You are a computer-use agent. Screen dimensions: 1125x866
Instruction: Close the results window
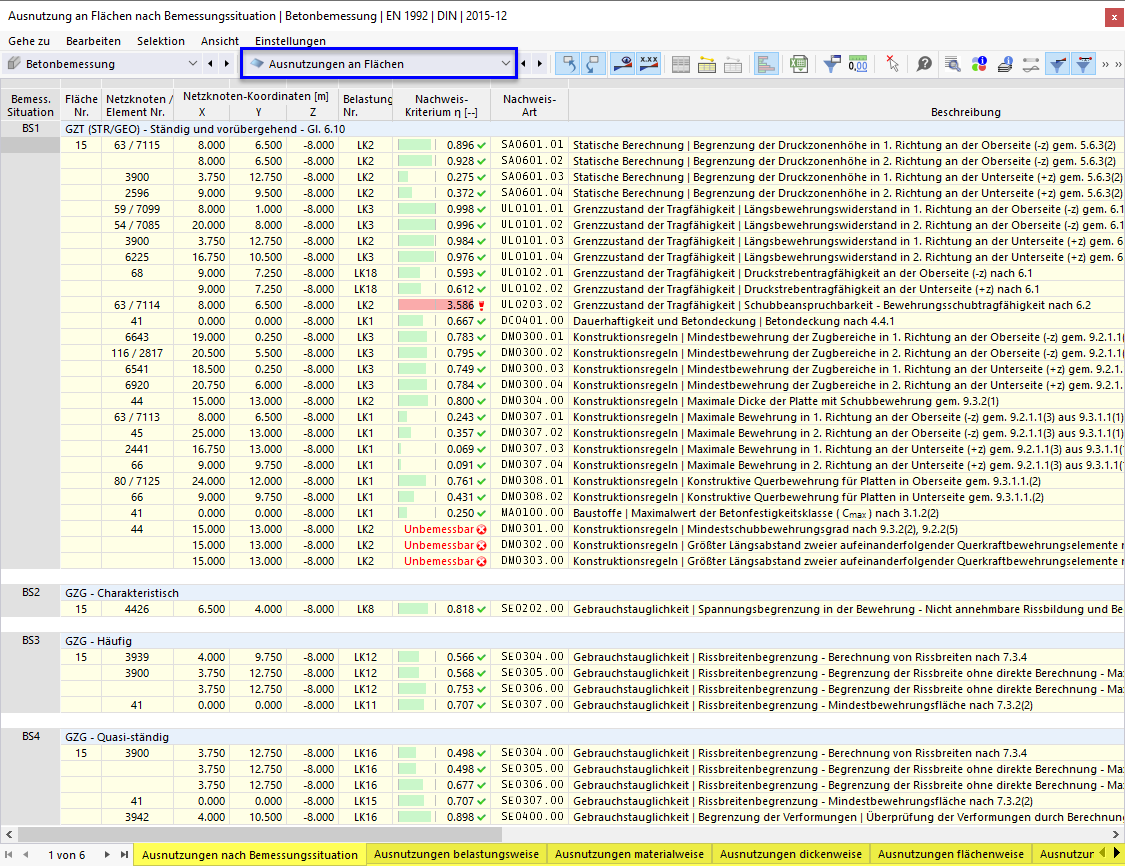point(1114,16)
